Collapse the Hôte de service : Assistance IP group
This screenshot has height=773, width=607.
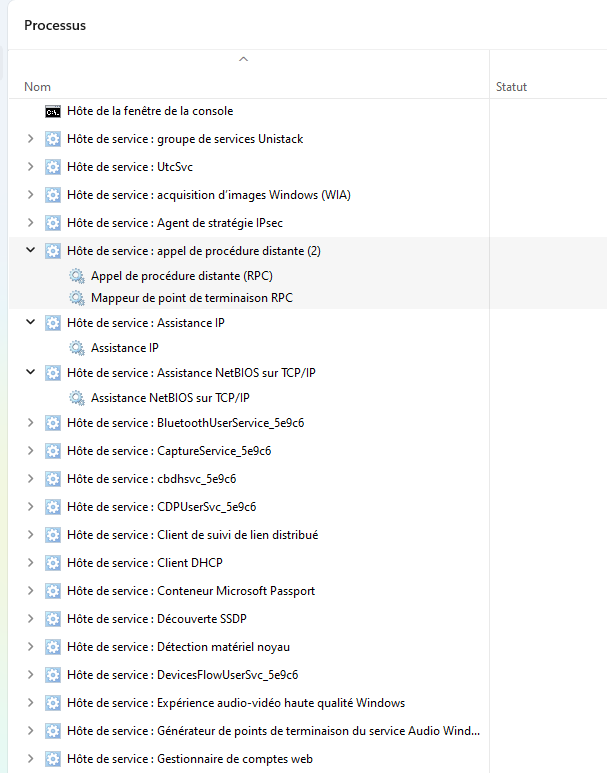pos(30,323)
